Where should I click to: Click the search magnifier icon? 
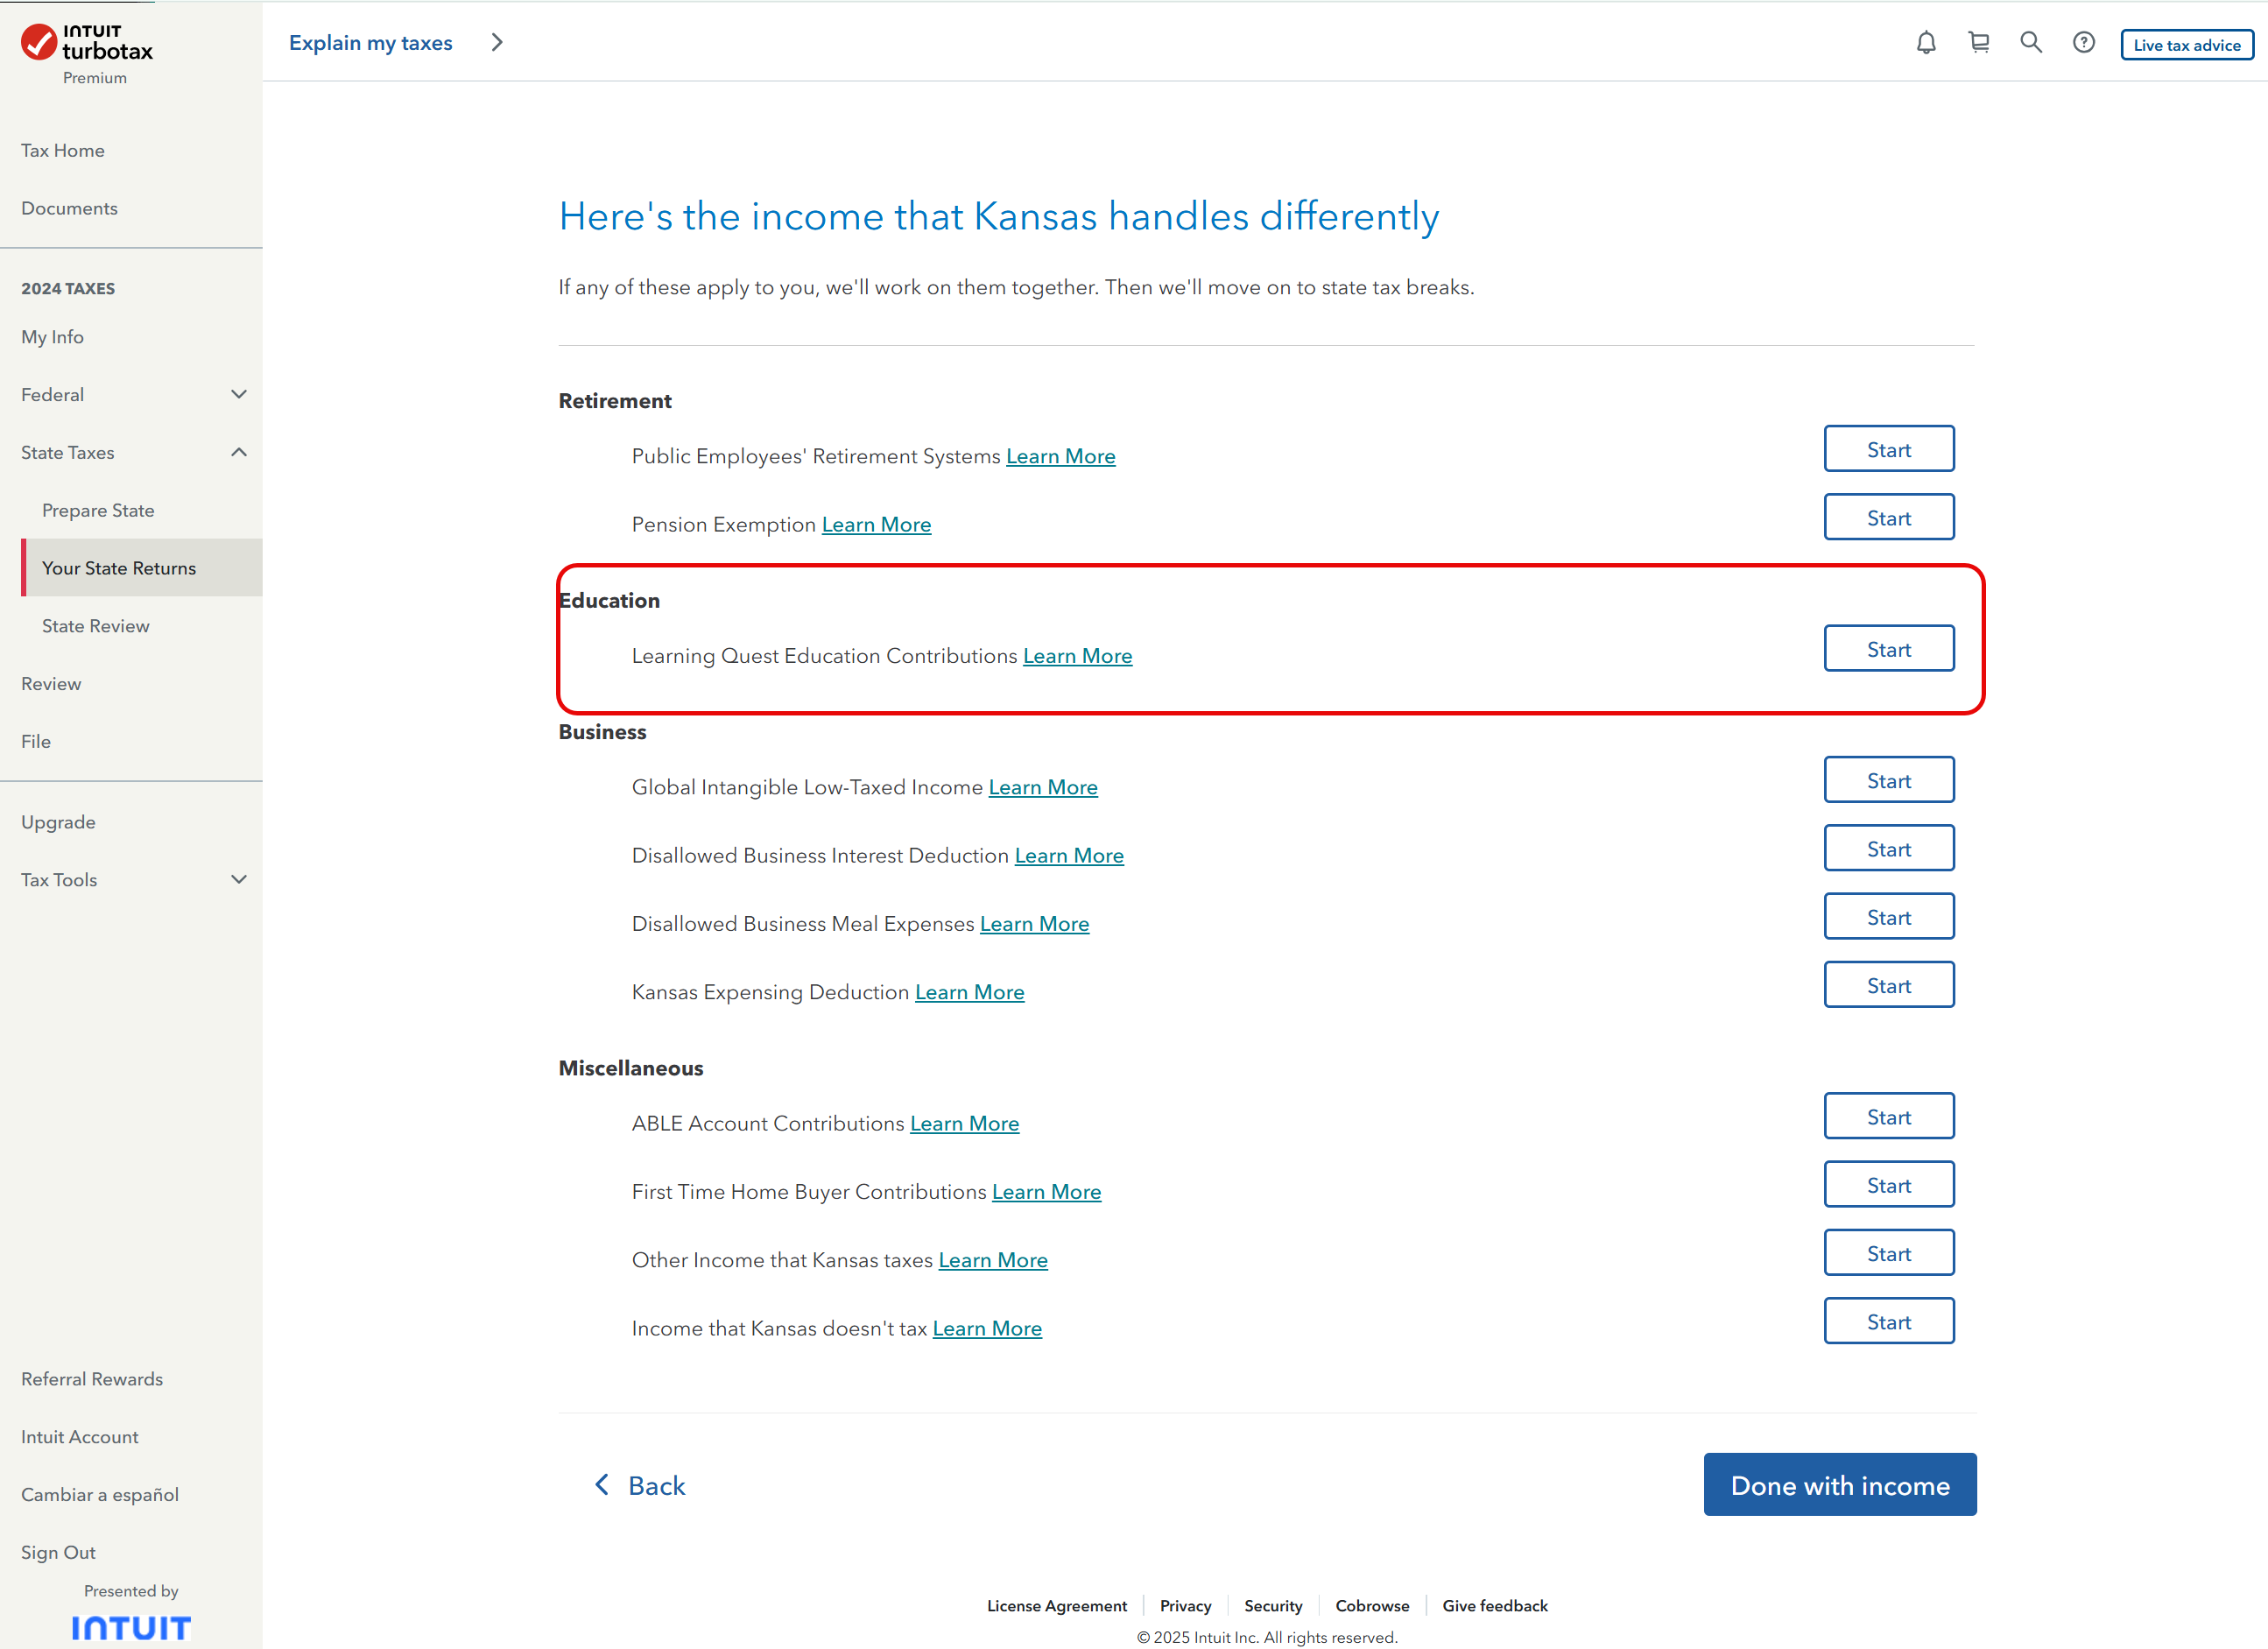click(2031, 43)
